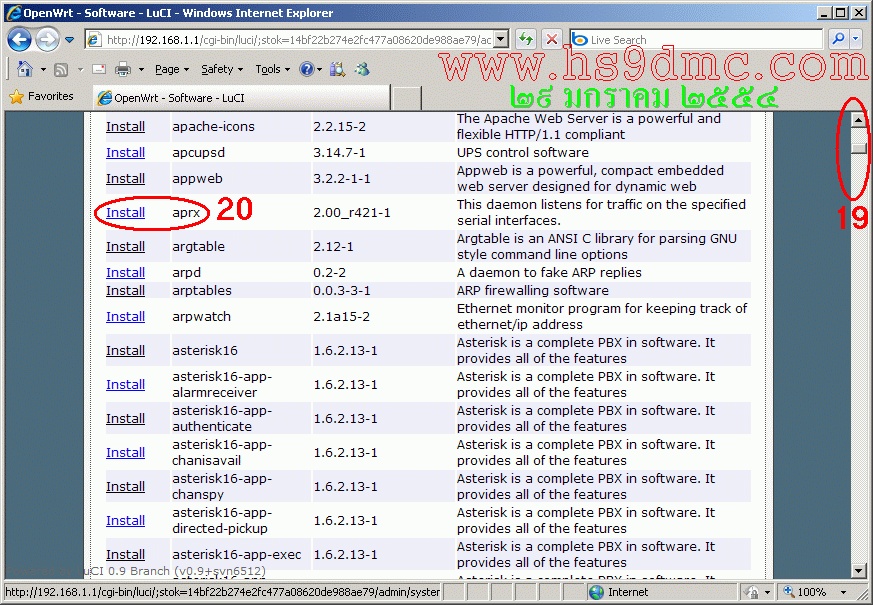The height and width of the screenshot is (605, 873).
Task: Click the status bar globe icon
Action: tap(596, 592)
